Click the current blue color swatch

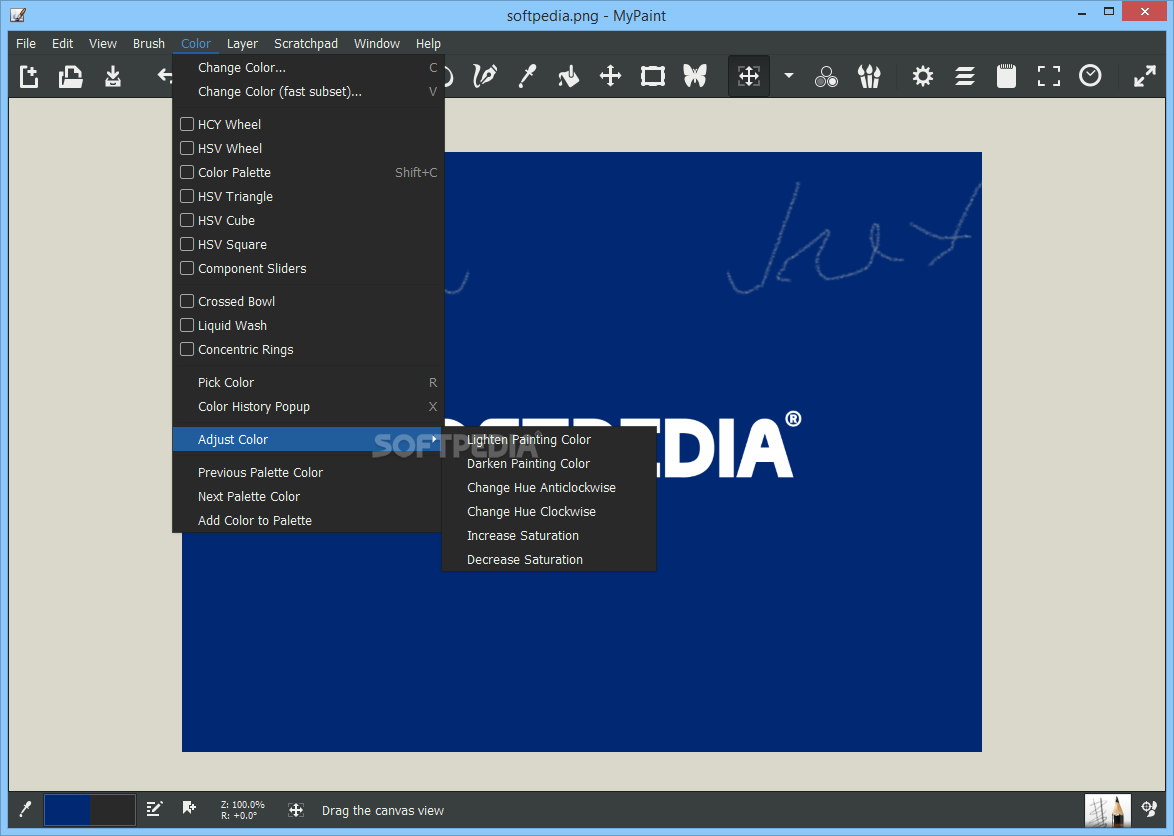point(67,810)
